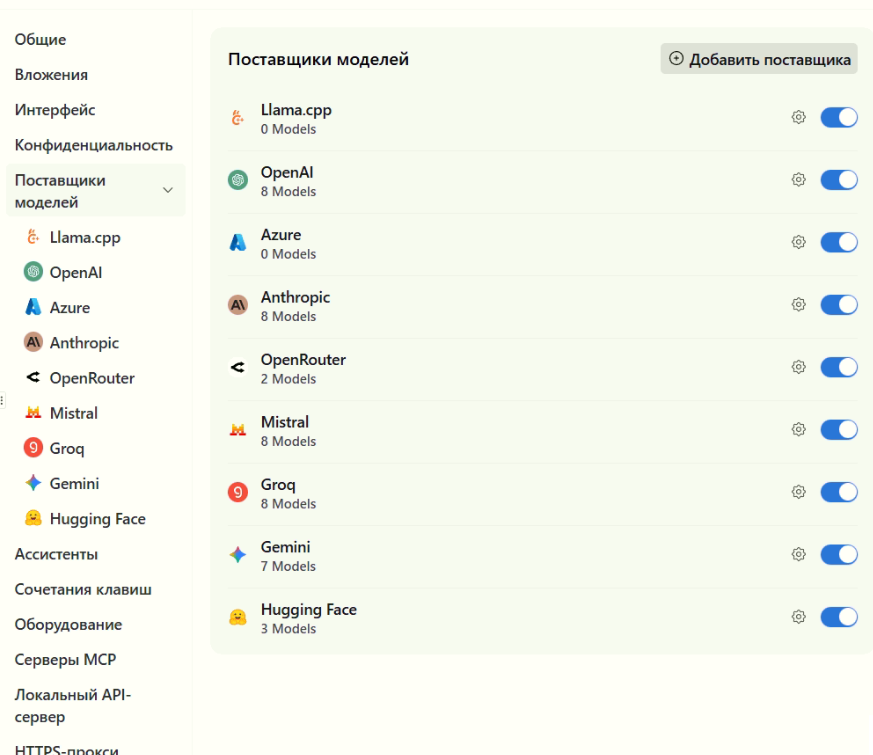Screen dimensions: 873x755
Task: Click the OpenRouter logo in provider list
Action: click(x=238, y=367)
